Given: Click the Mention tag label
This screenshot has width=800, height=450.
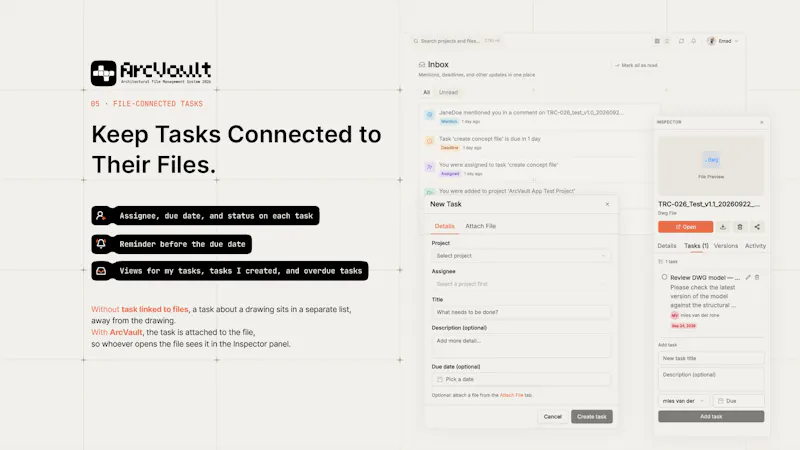Looking at the screenshot, I should click(449, 121).
